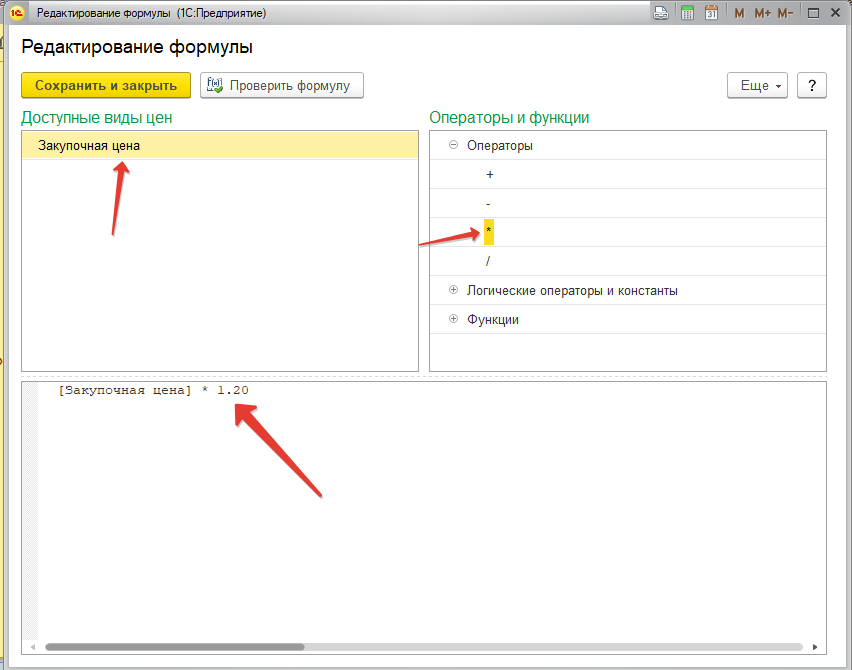Expand the Функции group
The image size is (852, 670).
coord(453,319)
